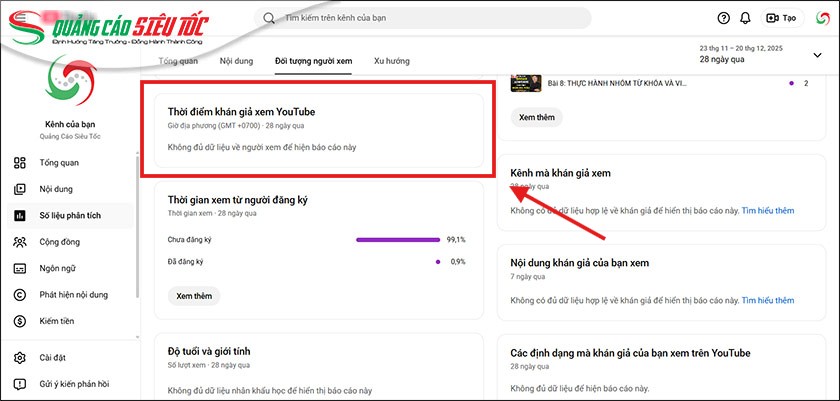Viewport: 840px width, 401px height.
Task: Click Xem thêm below the Bài 8 video
Action: tap(537, 117)
